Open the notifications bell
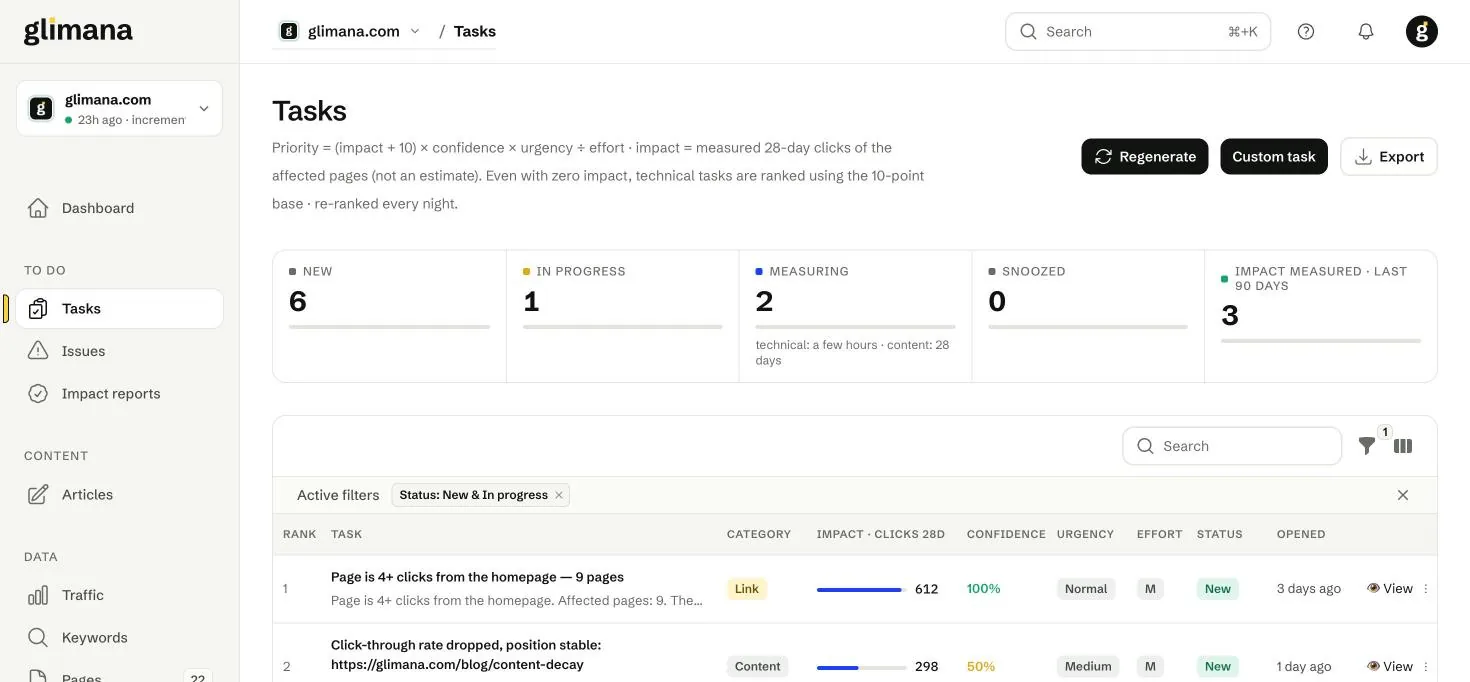Image resolution: width=1470 pixels, height=682 pixels. tap(1366, 31)
